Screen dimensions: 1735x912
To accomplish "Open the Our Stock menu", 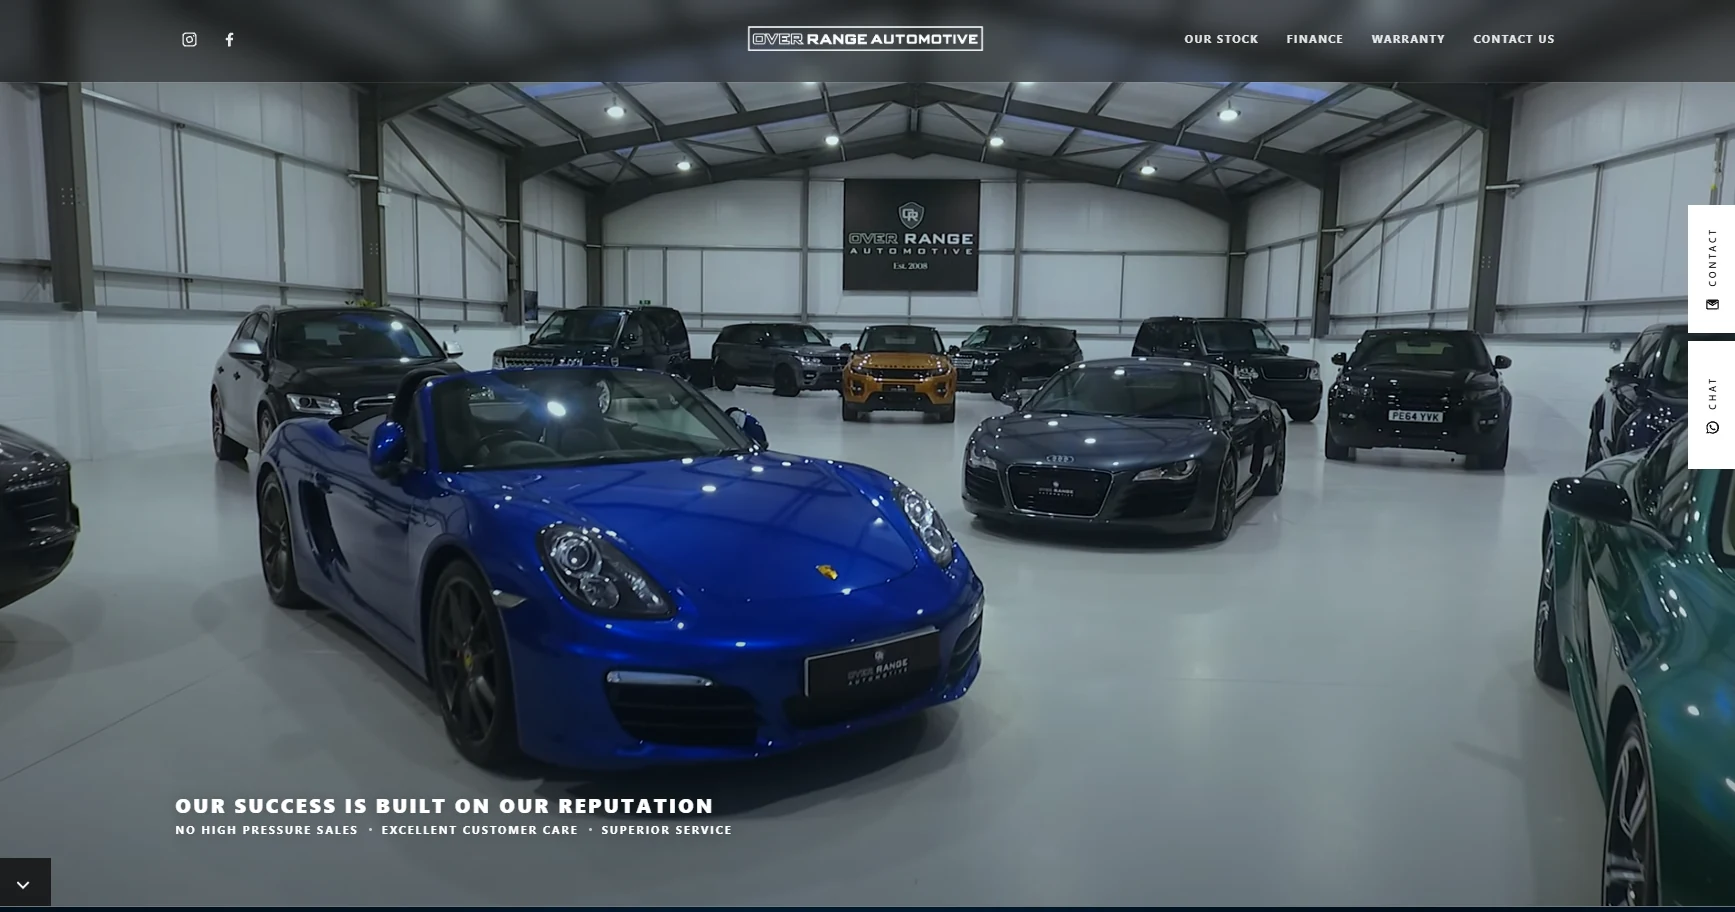I will click(x=1221, y=39).
